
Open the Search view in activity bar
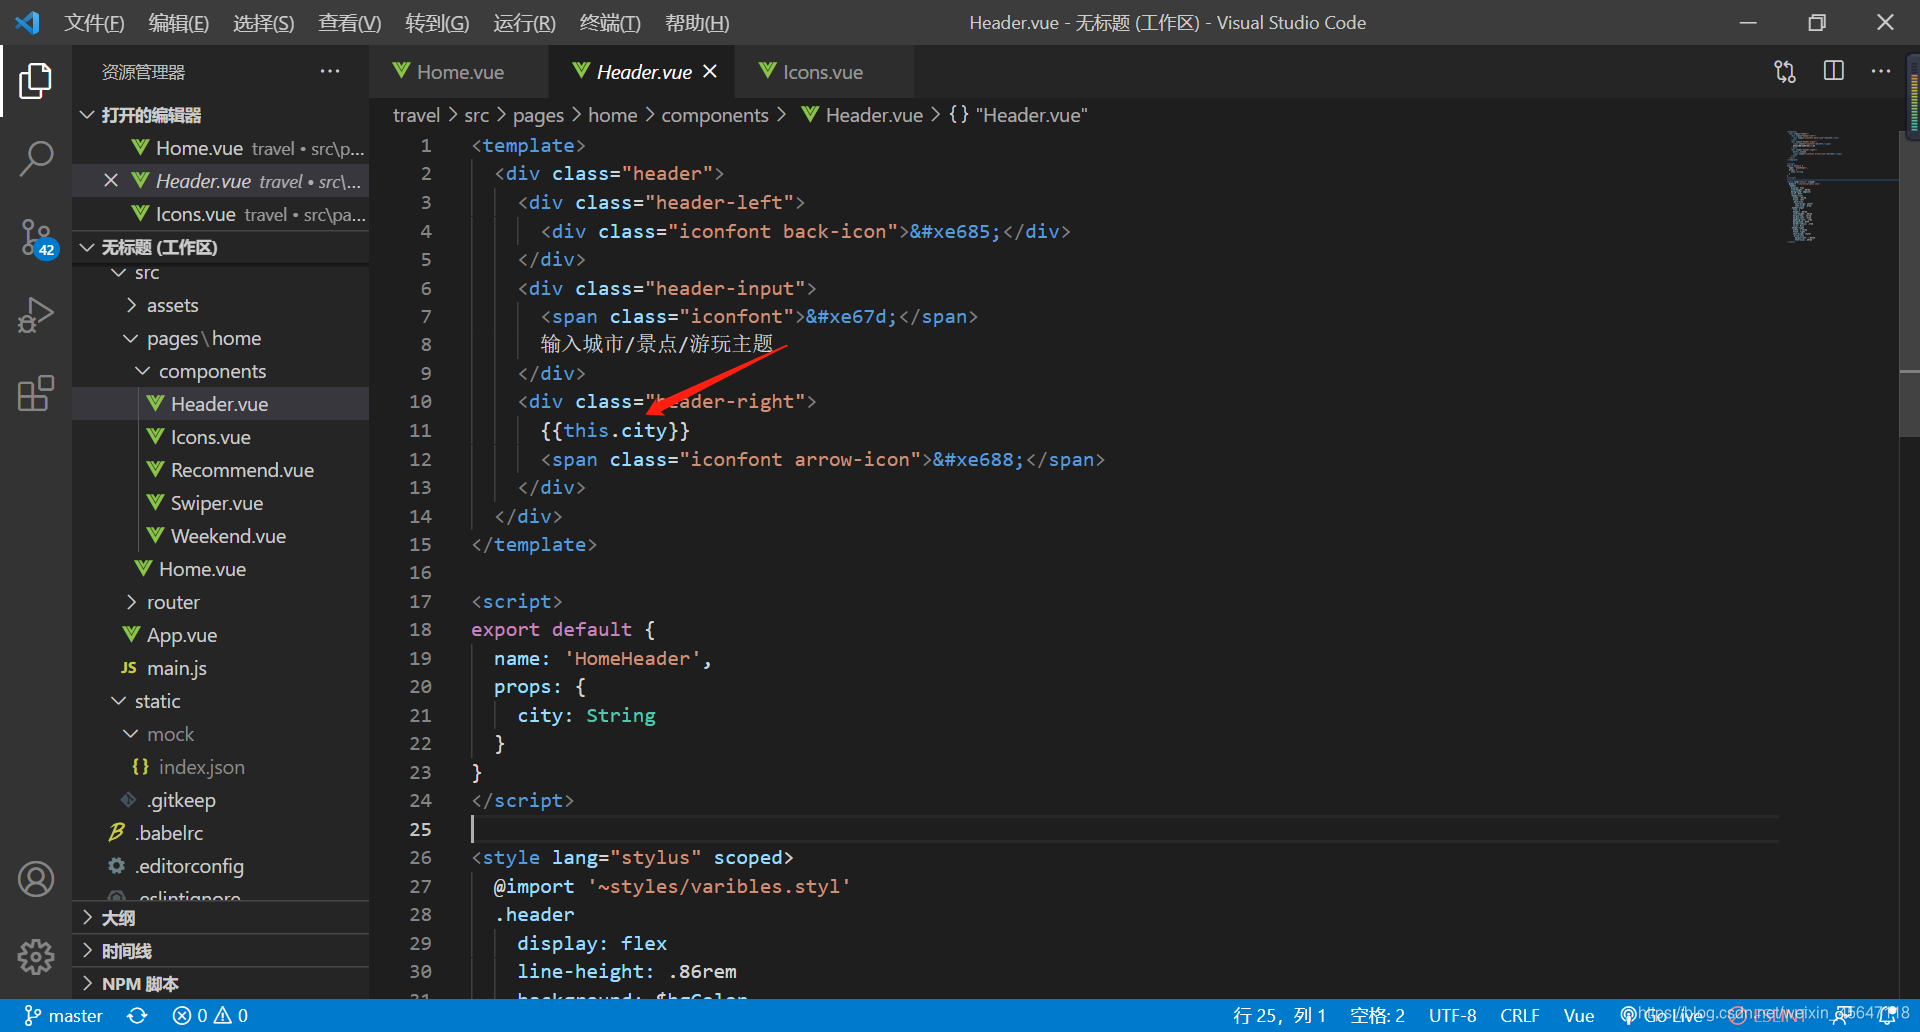pyautogui.click(x=36, y=158)
